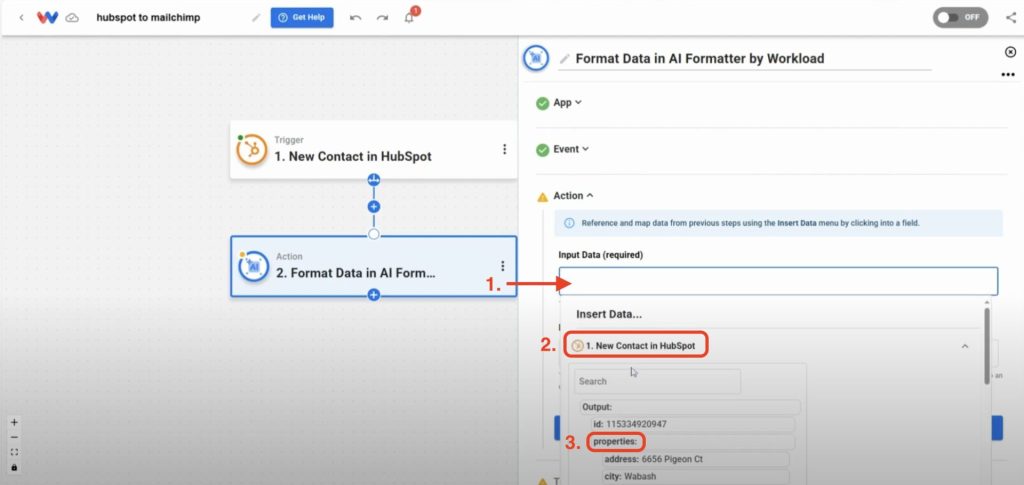The height and width of the screenshot is (485, 1024).
Task: Select the Output: entry
Action: point(690,407)
